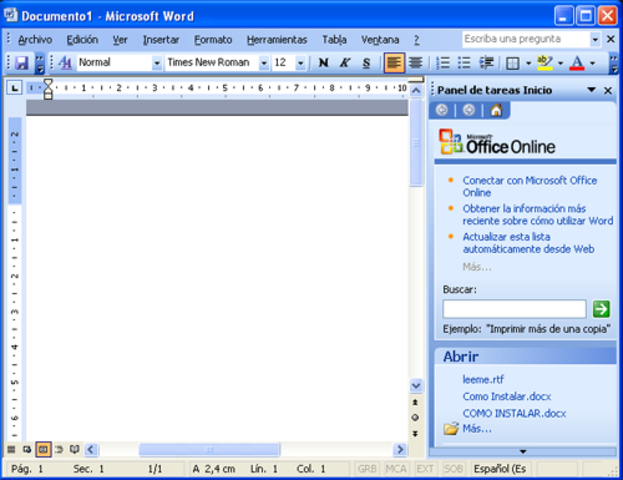This screenshot has width=623, height=480.
Task: Open the font size 12 dropdown
Action: click(x=301, y=63)
